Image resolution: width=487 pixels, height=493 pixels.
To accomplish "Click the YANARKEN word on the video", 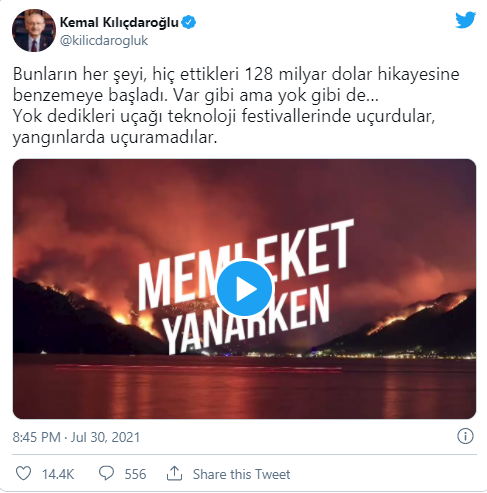I will tap(247, 320).
